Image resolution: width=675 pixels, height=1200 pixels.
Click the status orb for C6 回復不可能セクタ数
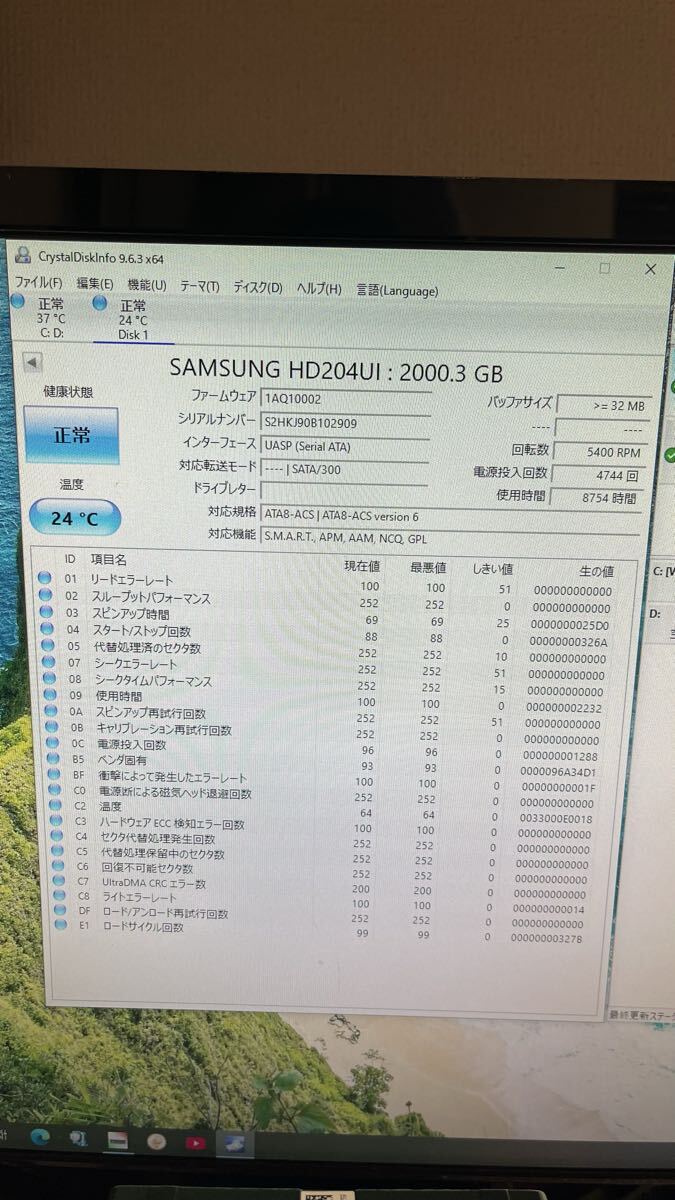(x=57, y=866)
